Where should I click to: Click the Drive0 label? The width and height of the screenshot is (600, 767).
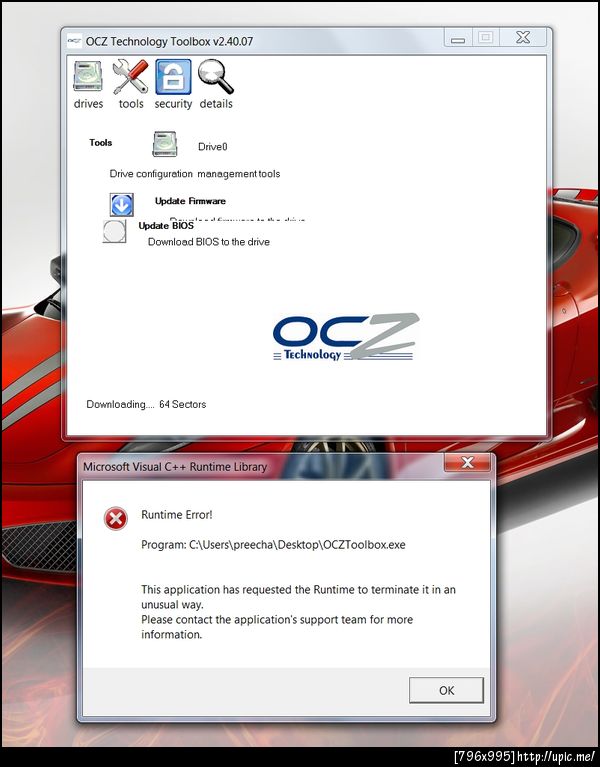point(213,146)
